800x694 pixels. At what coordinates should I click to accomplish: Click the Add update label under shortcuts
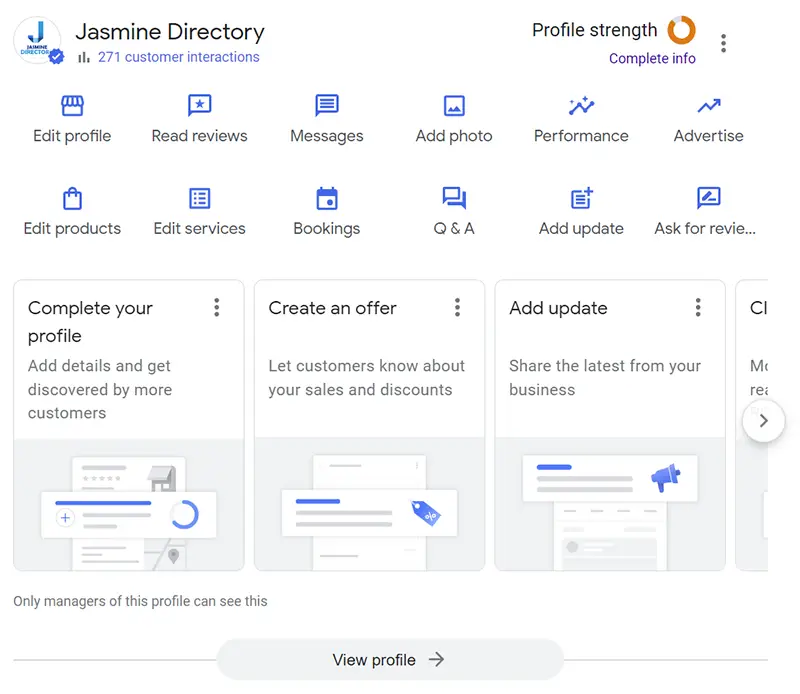pyautogui.click(x=581, y=229)
